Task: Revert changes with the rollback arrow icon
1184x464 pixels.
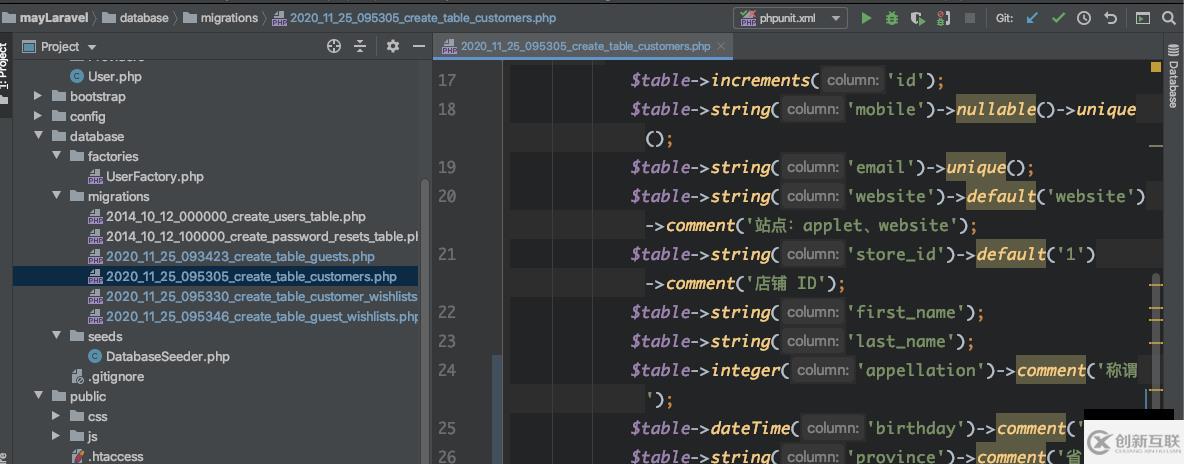Action: 1110,18
